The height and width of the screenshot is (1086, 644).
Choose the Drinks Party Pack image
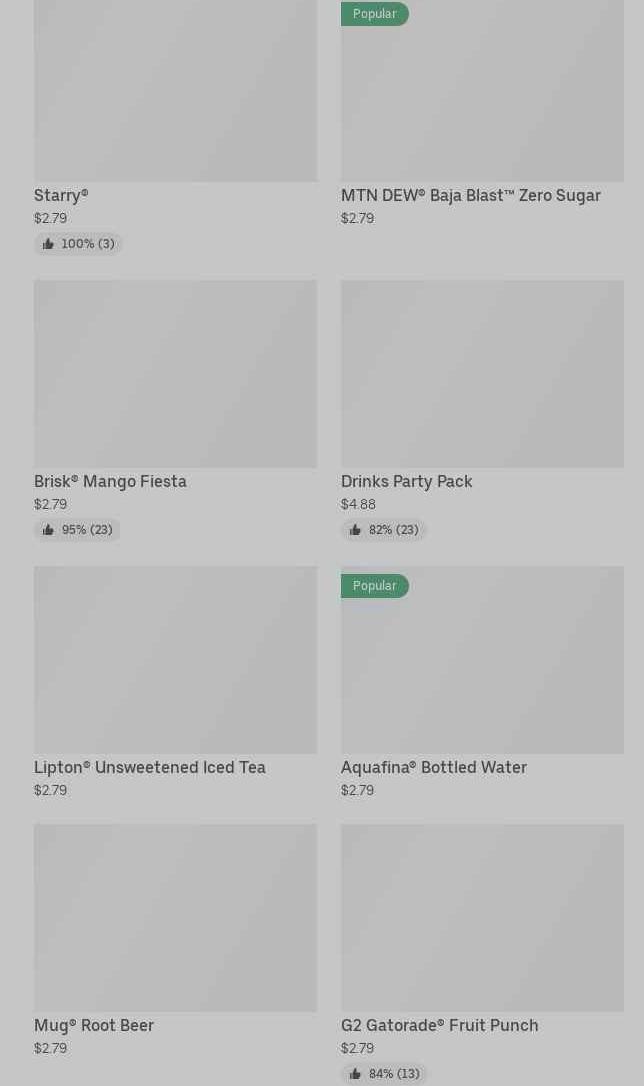point(482,374)
